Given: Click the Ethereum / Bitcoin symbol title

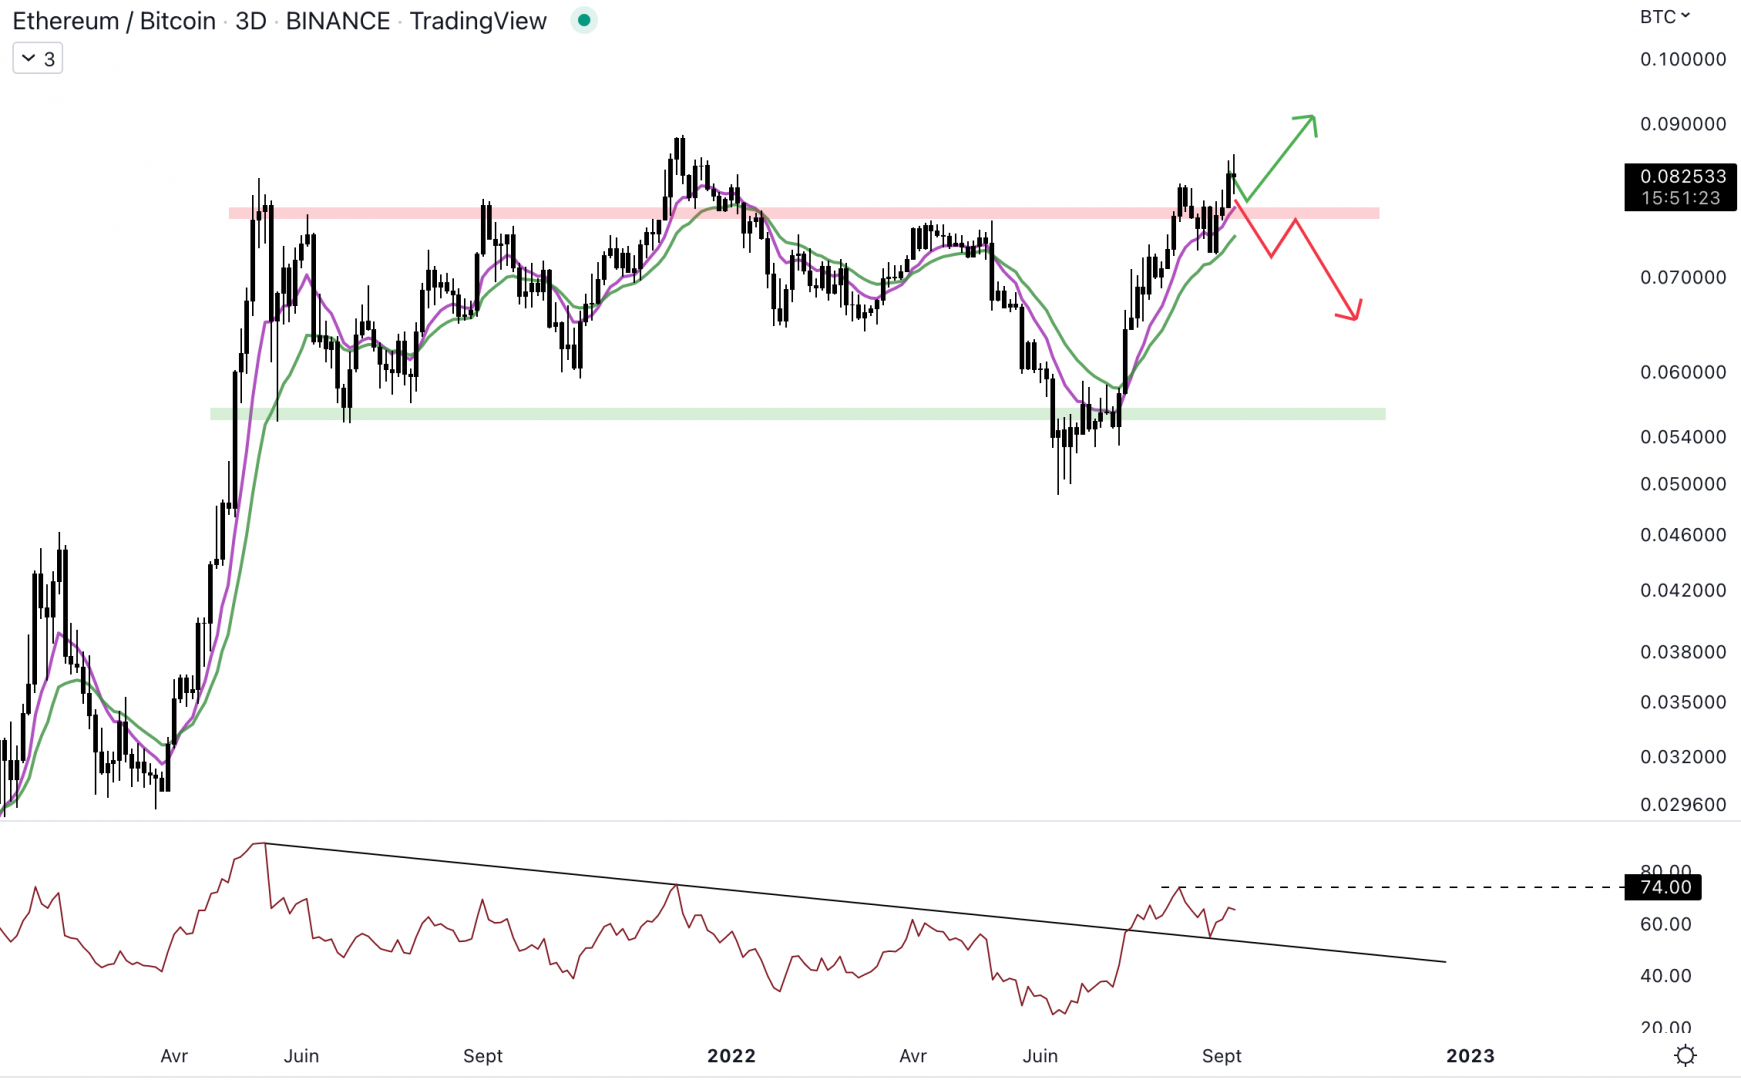Looking at the screenshot, I should click(x=113, y=21).
